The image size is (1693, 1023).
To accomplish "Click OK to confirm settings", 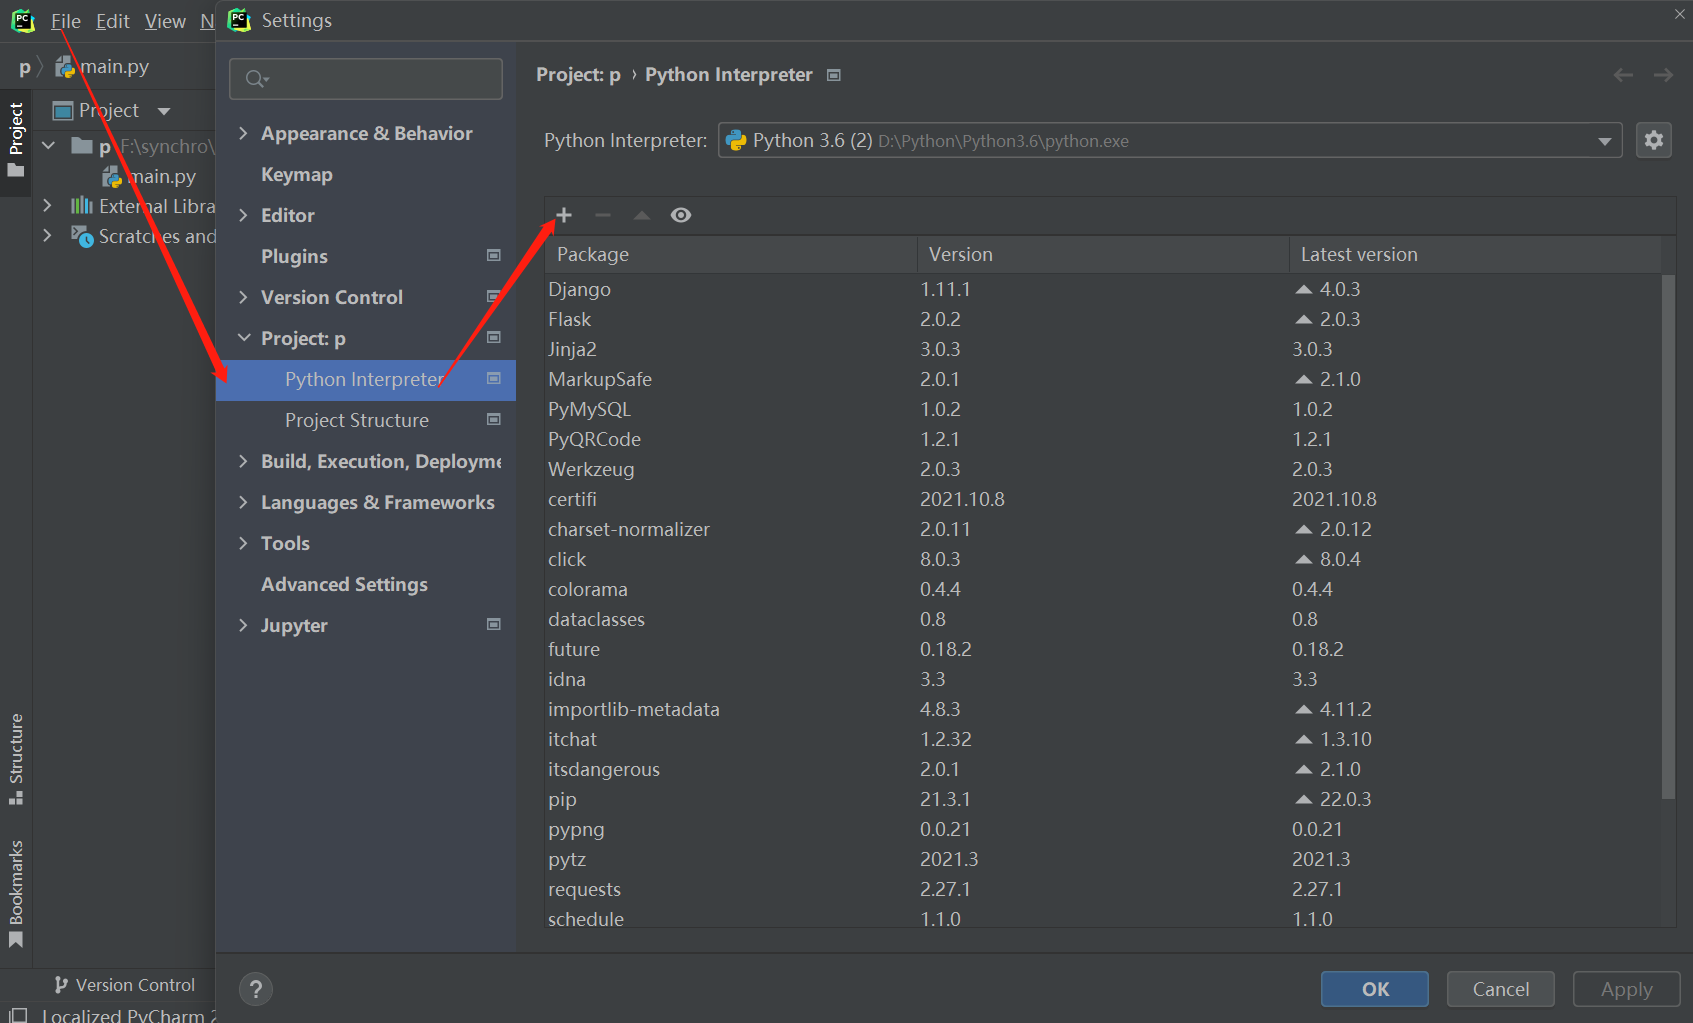I will 1375,989.
